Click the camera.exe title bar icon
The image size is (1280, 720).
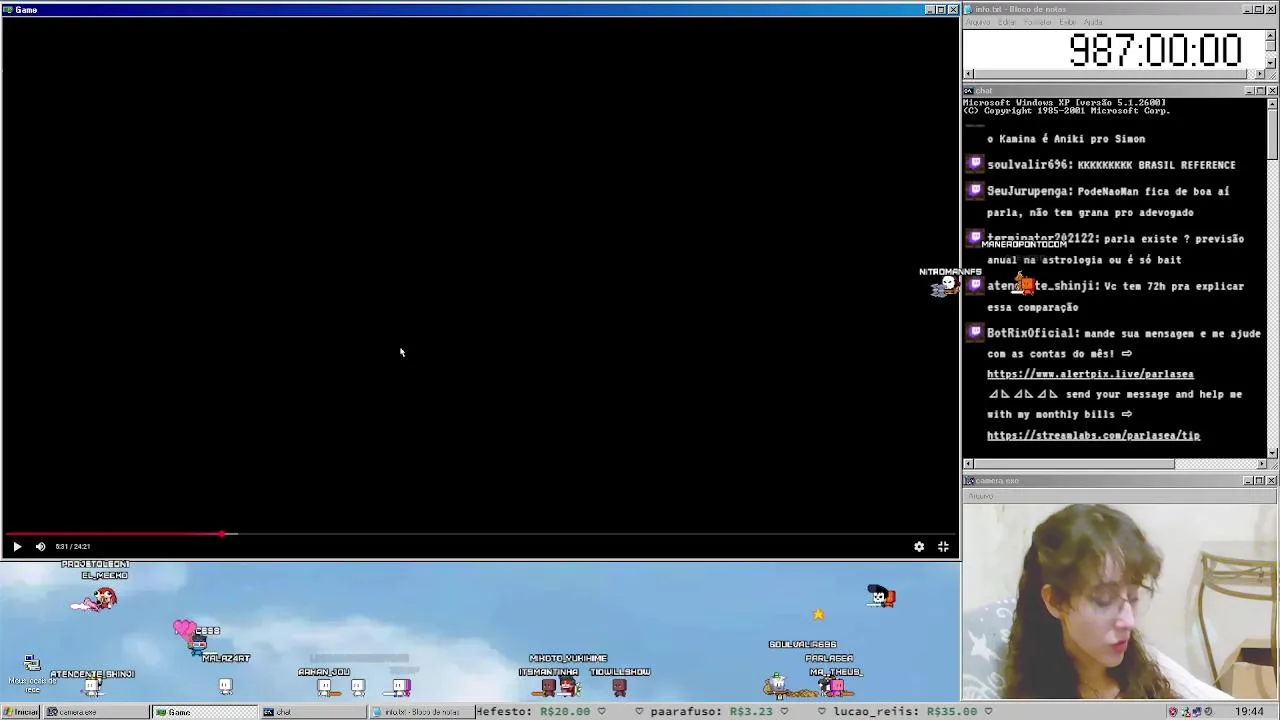click(x=969, y=481)
